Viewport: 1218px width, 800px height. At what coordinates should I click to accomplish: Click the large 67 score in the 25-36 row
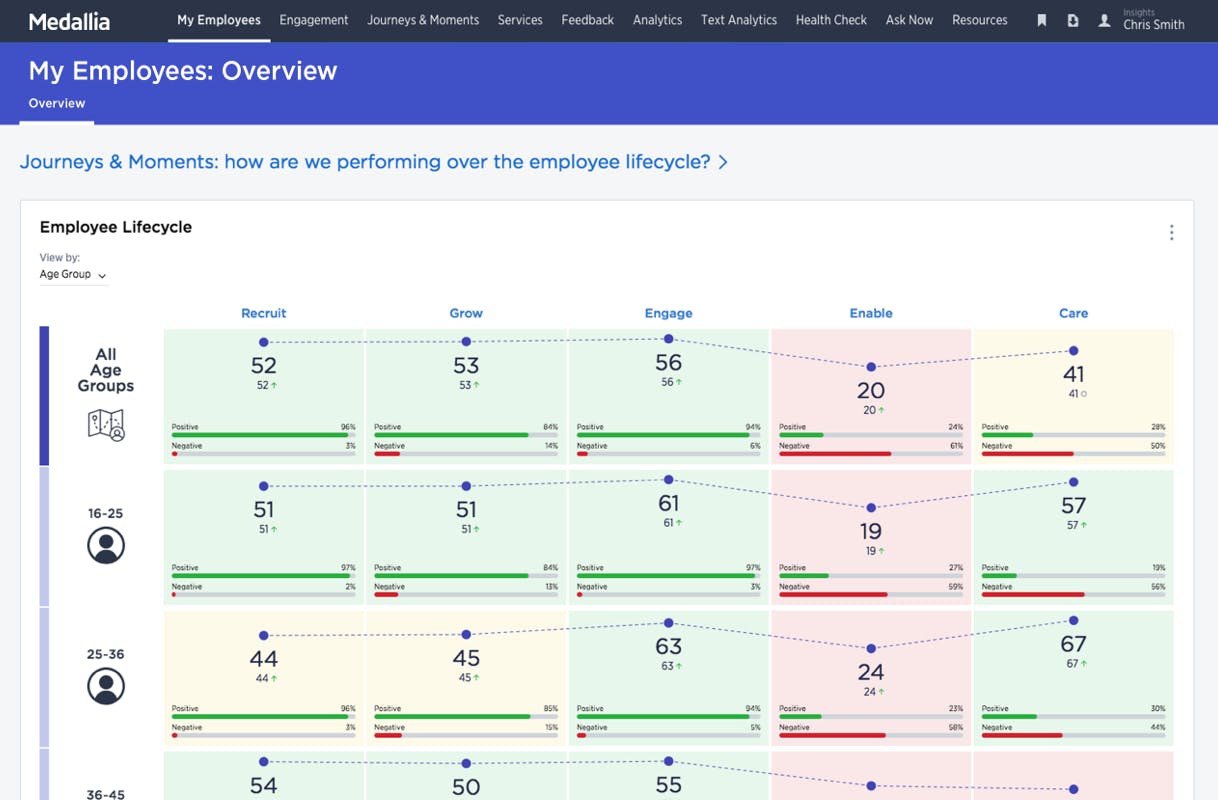click(1073, 645)
